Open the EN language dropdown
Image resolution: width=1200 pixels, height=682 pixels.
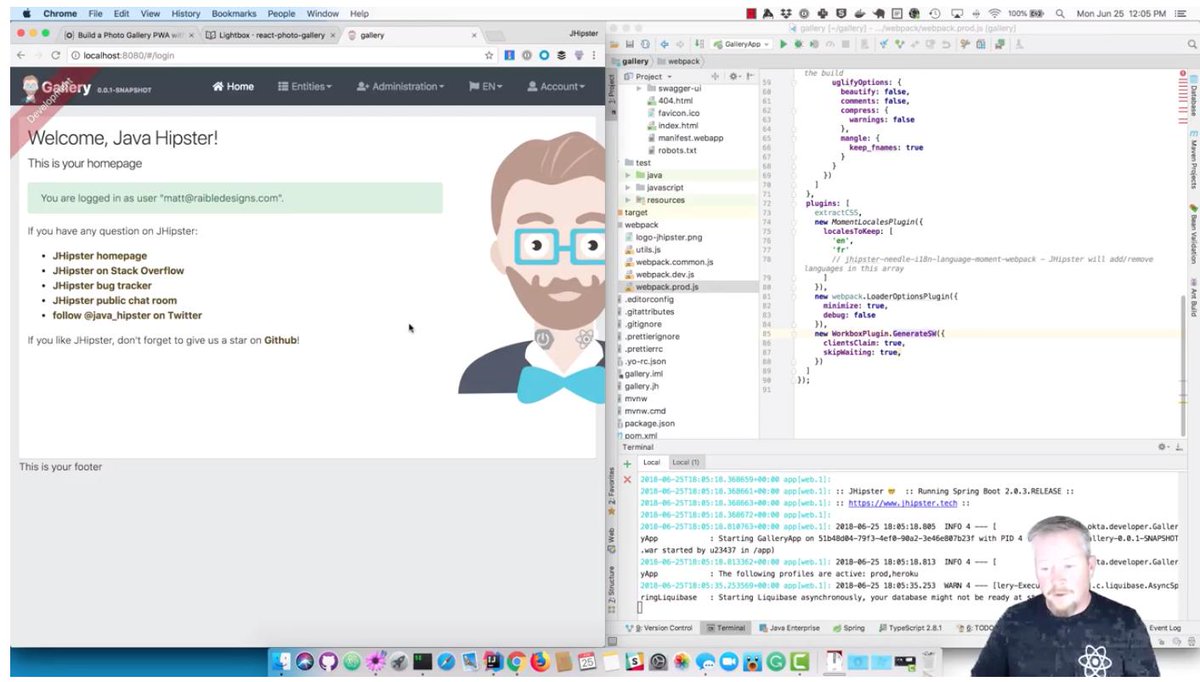click(486, 87)
